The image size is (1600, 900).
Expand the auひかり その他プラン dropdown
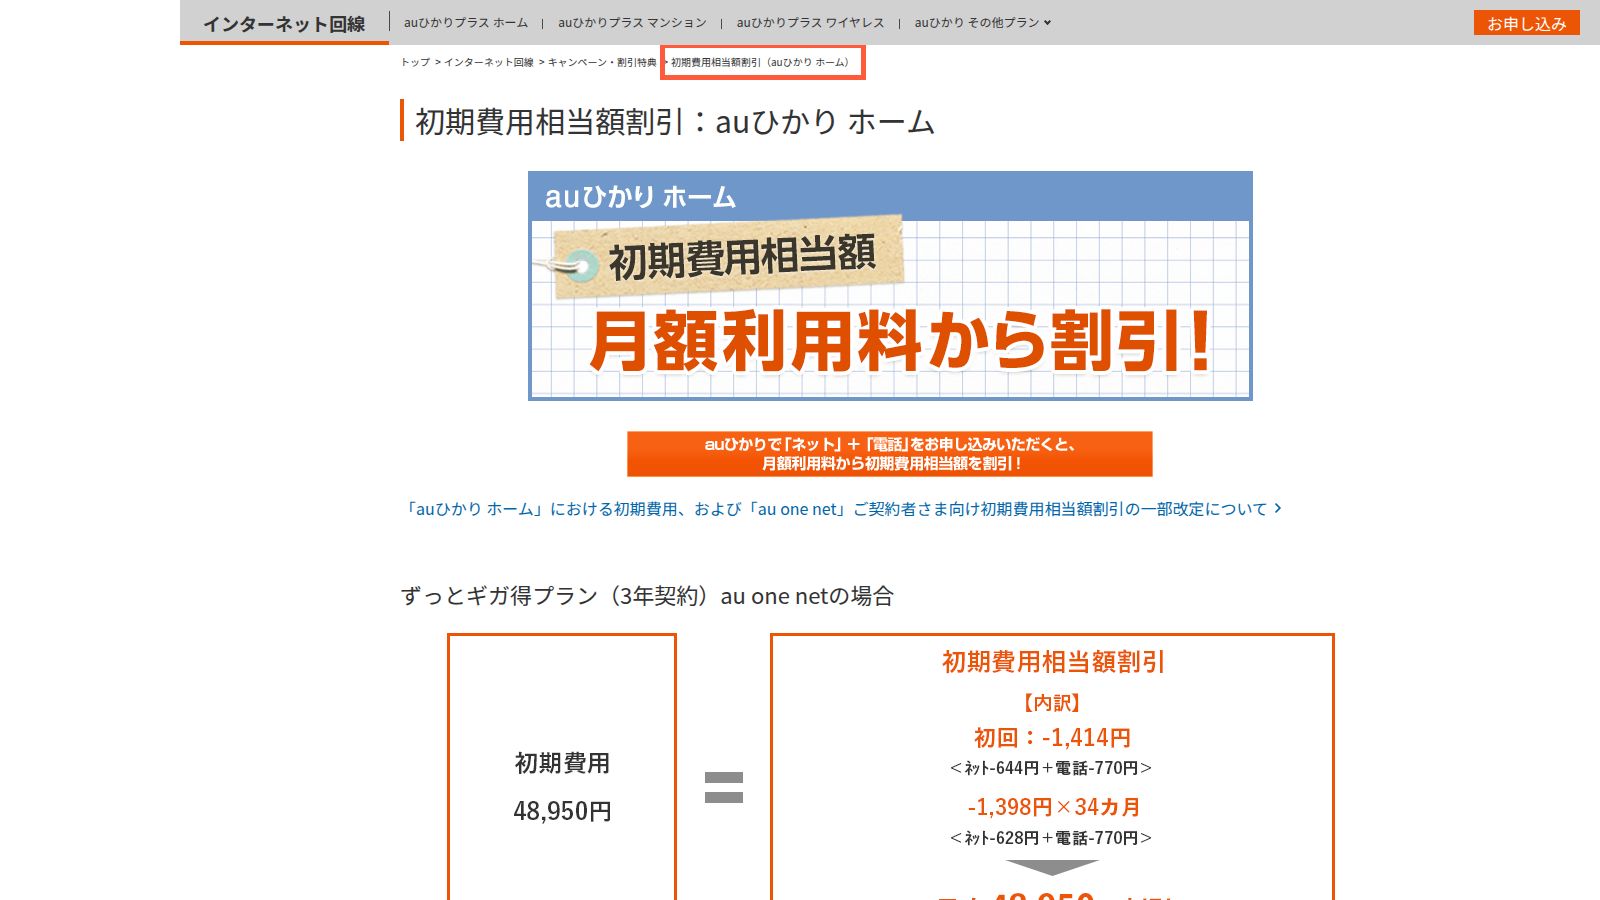[x=983, y=22]
